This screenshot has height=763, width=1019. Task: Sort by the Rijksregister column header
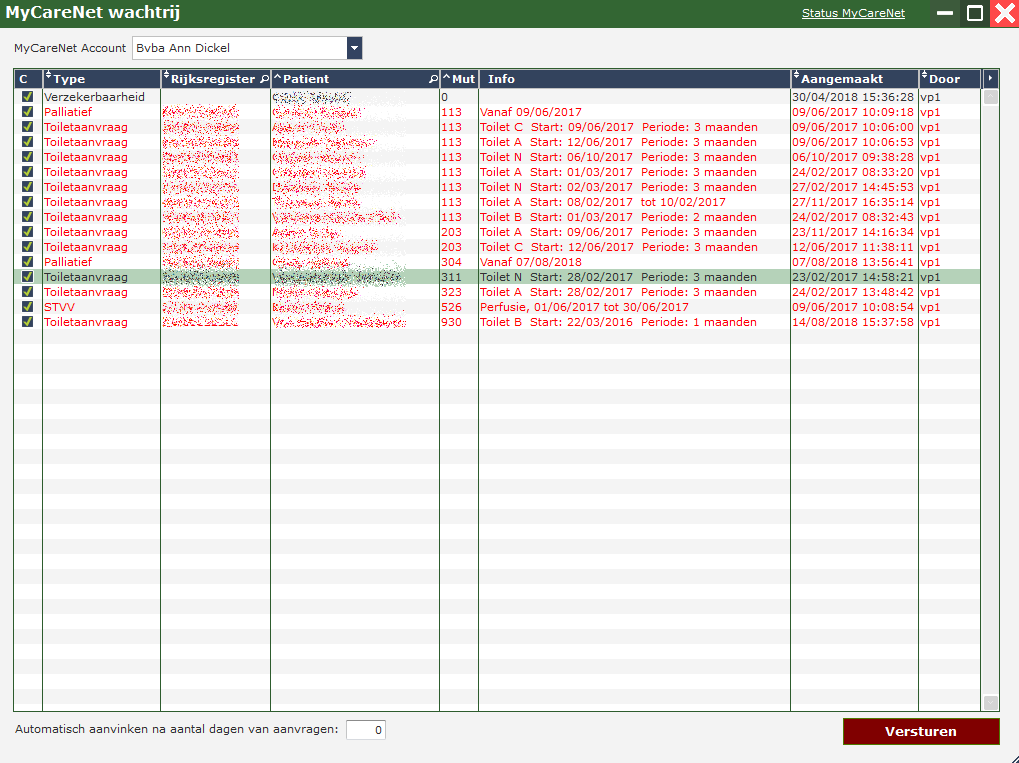coord(216,79)
